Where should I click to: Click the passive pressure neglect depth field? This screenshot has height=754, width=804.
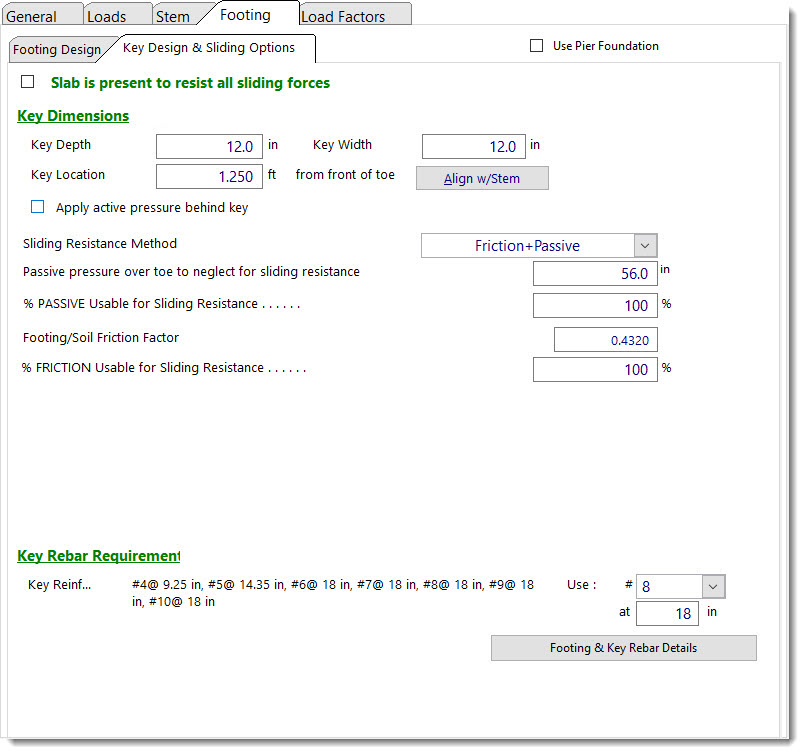[x=594, y=274]
